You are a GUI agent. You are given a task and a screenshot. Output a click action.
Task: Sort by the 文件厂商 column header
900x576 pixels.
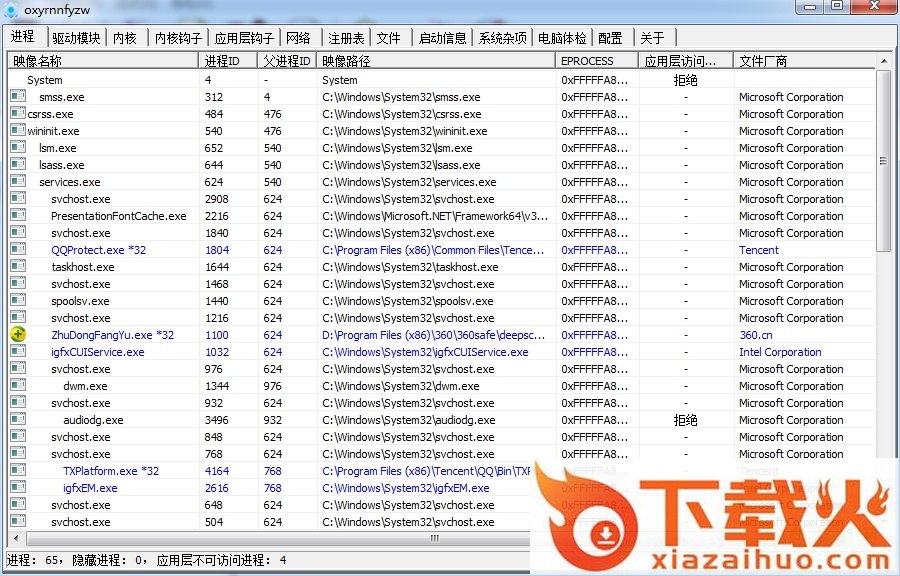(804, 61)
